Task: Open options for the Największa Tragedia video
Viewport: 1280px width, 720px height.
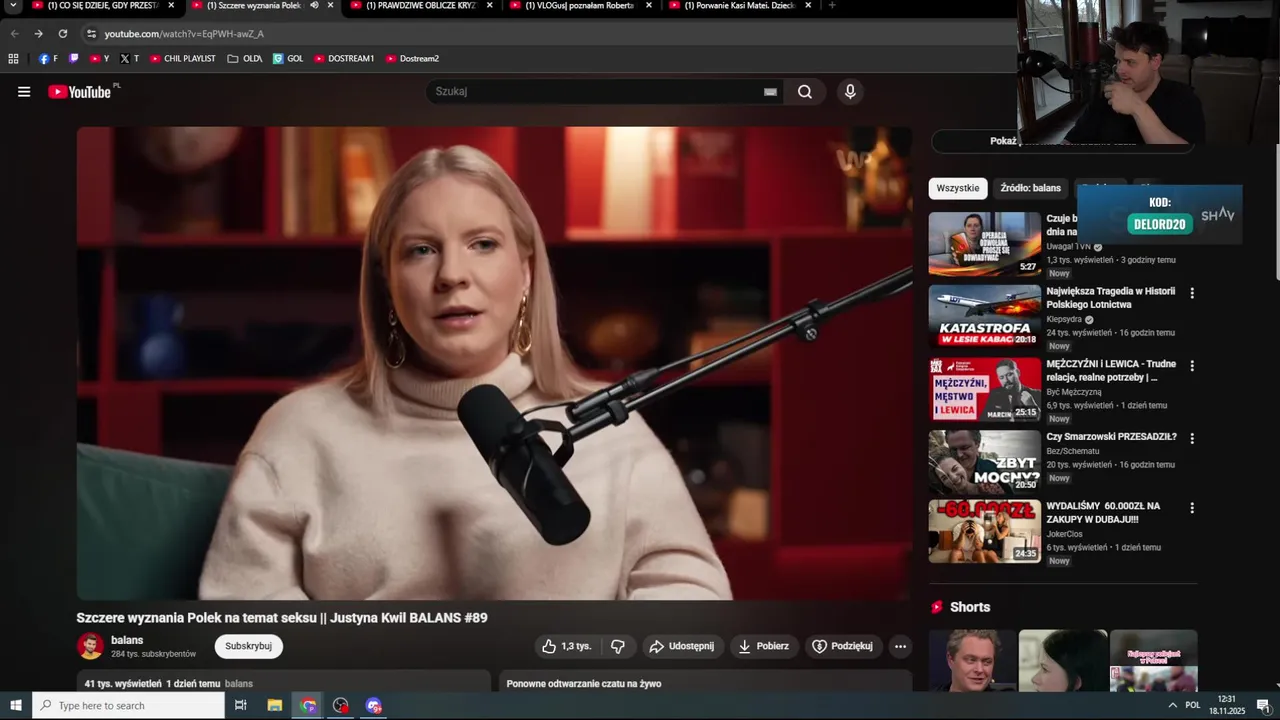Action: point(1192,293)
